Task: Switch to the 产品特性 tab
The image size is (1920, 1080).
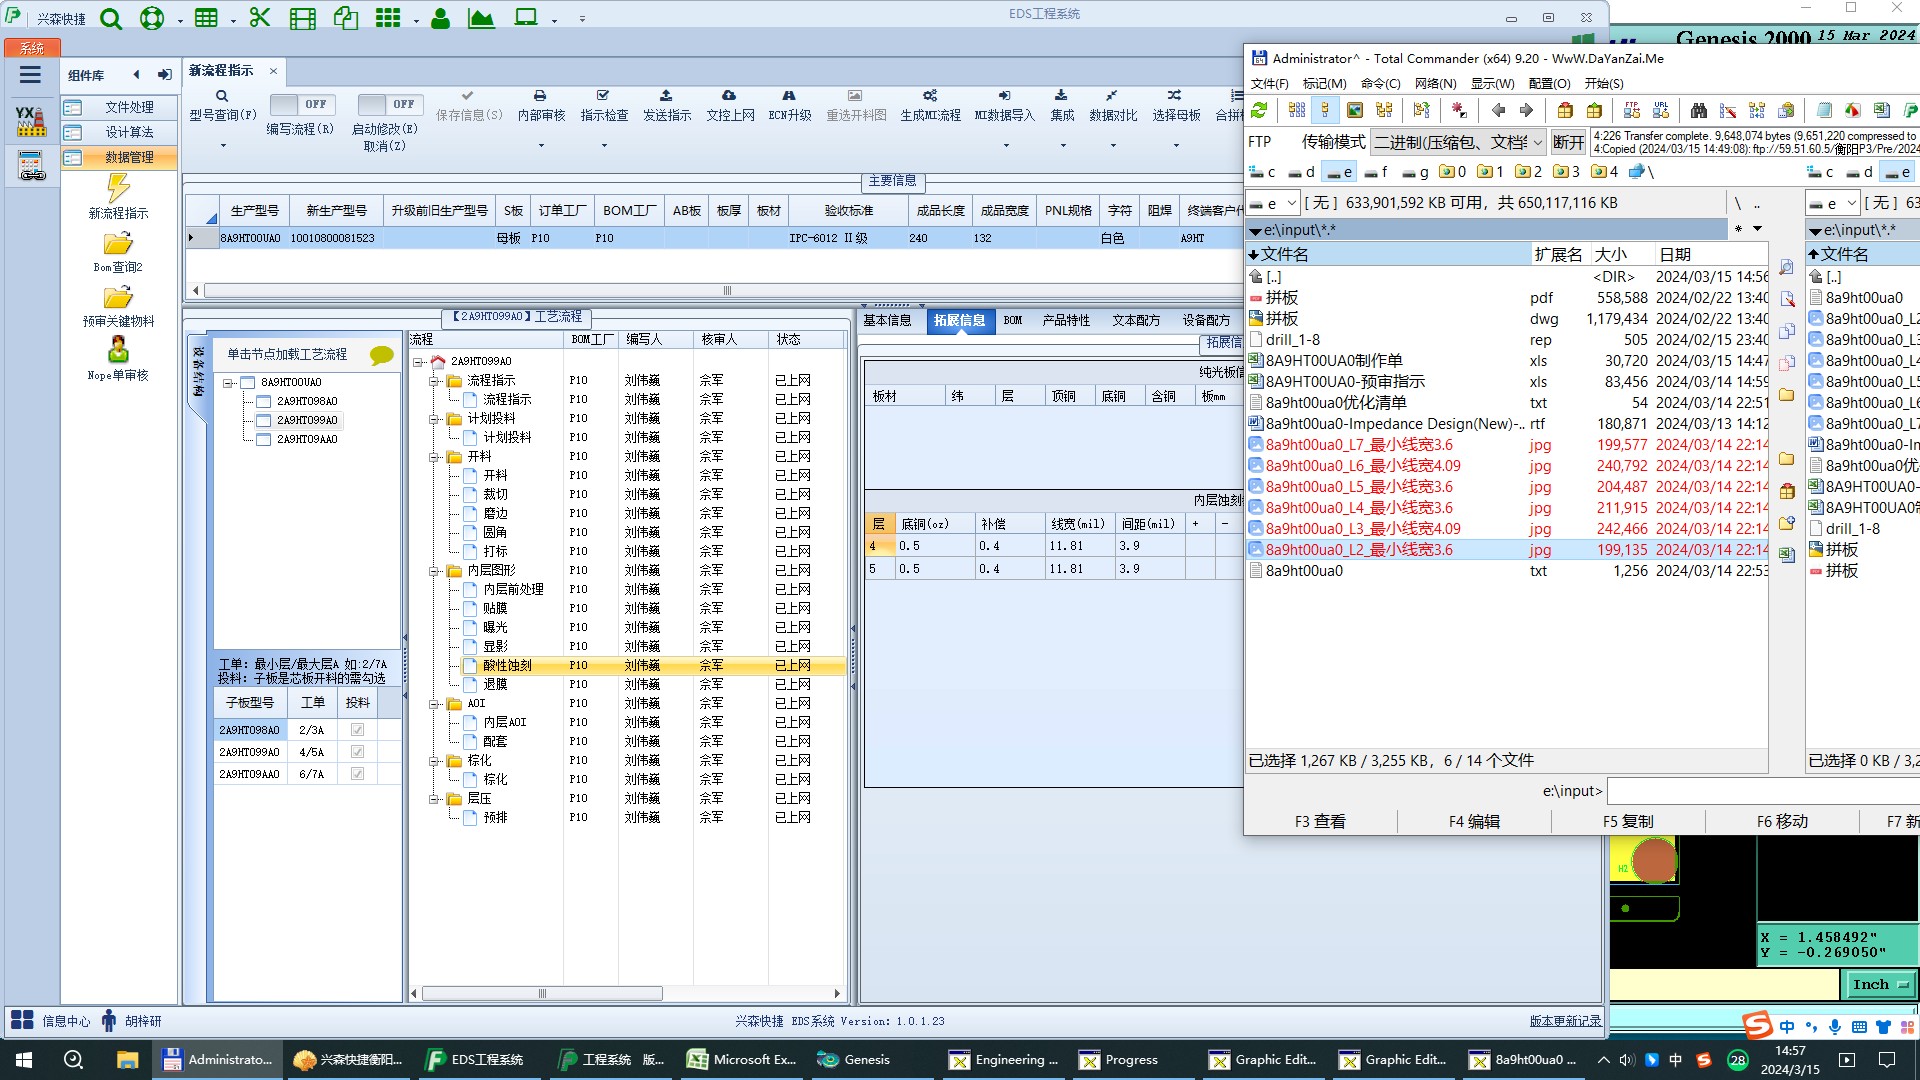Action: click(x=1065, y=321)
